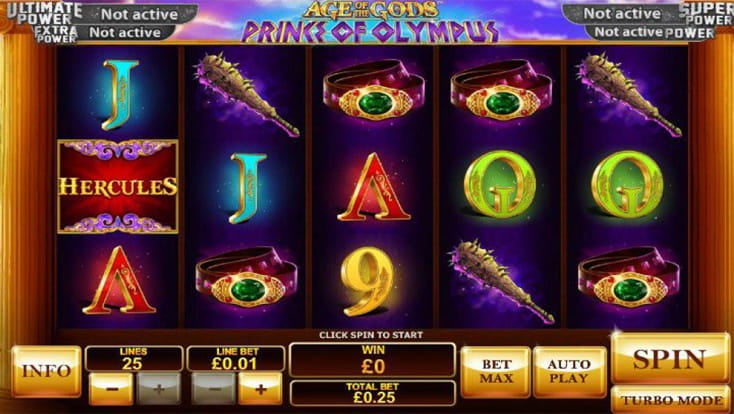Lower the line bet with minus button
This screenshot has height=414, width=734.
(213, 388)
